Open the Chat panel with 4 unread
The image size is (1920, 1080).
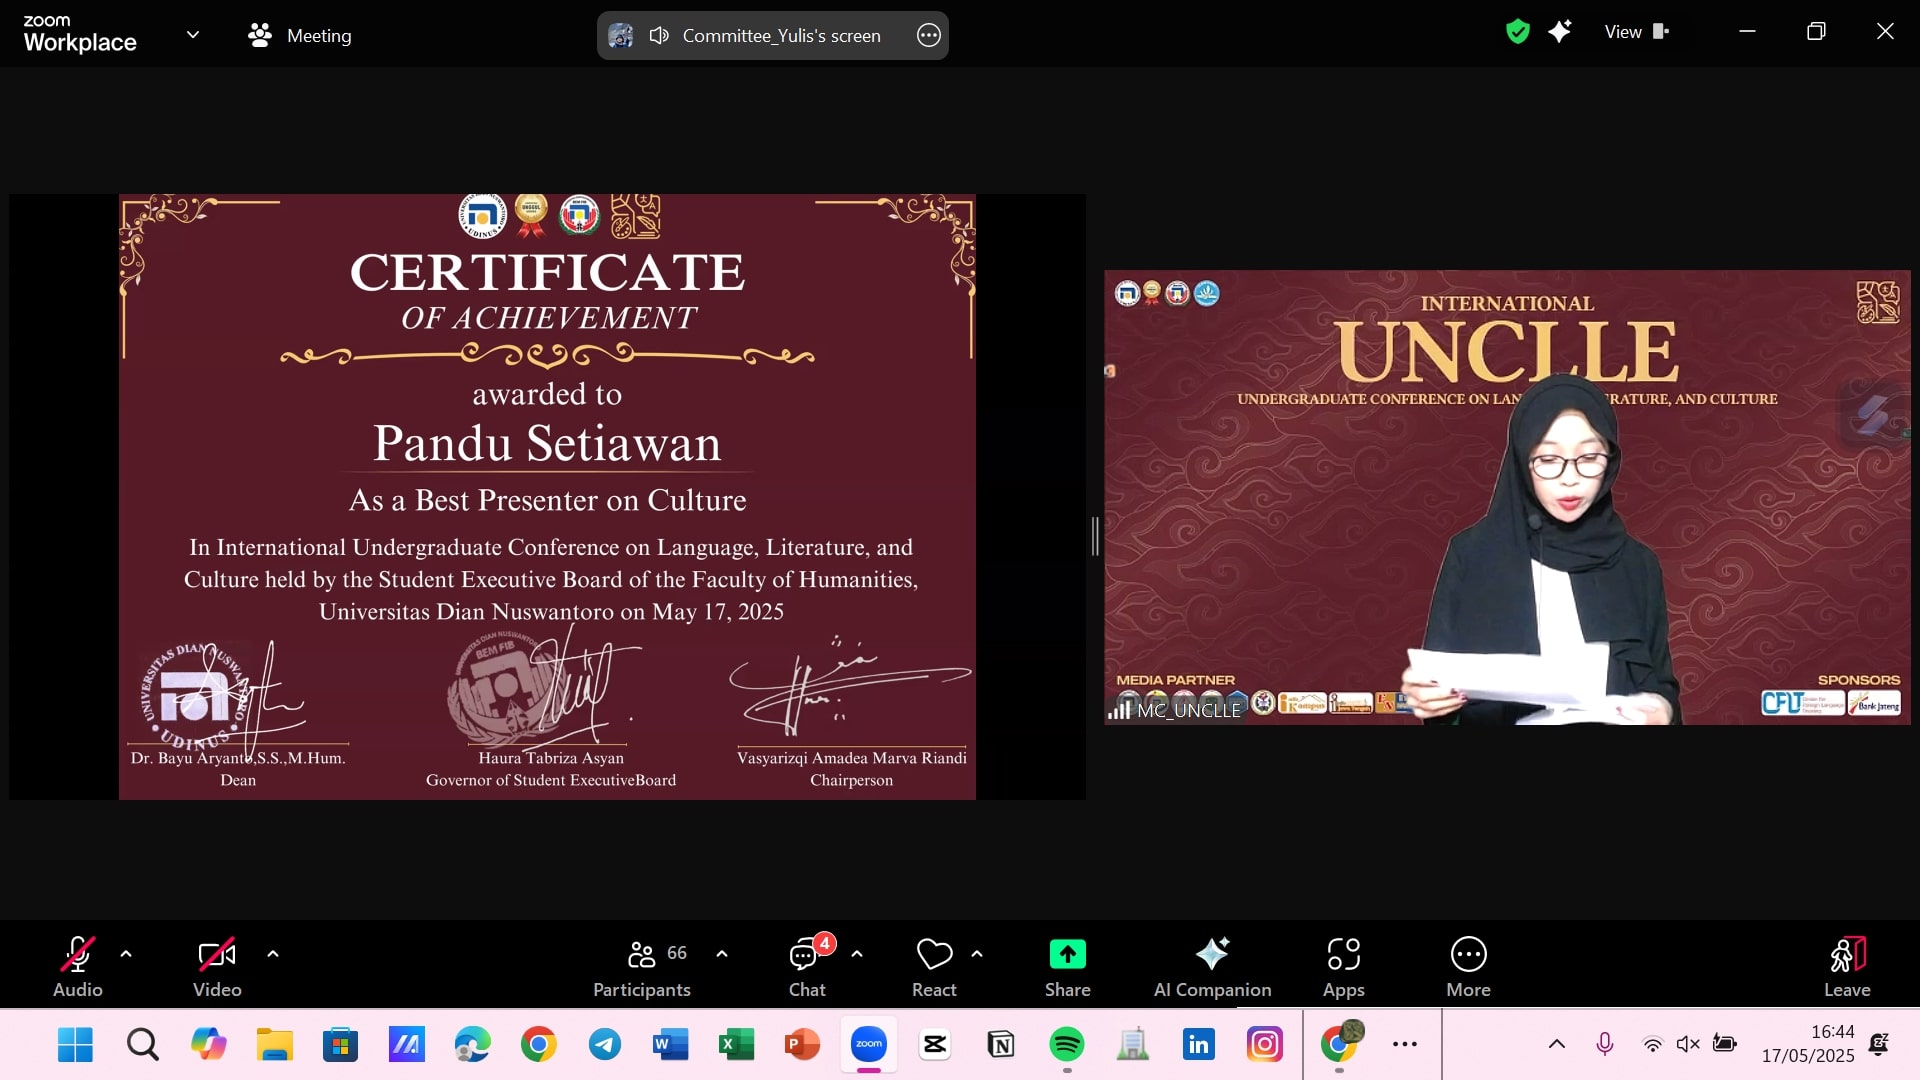coord(807,966)
